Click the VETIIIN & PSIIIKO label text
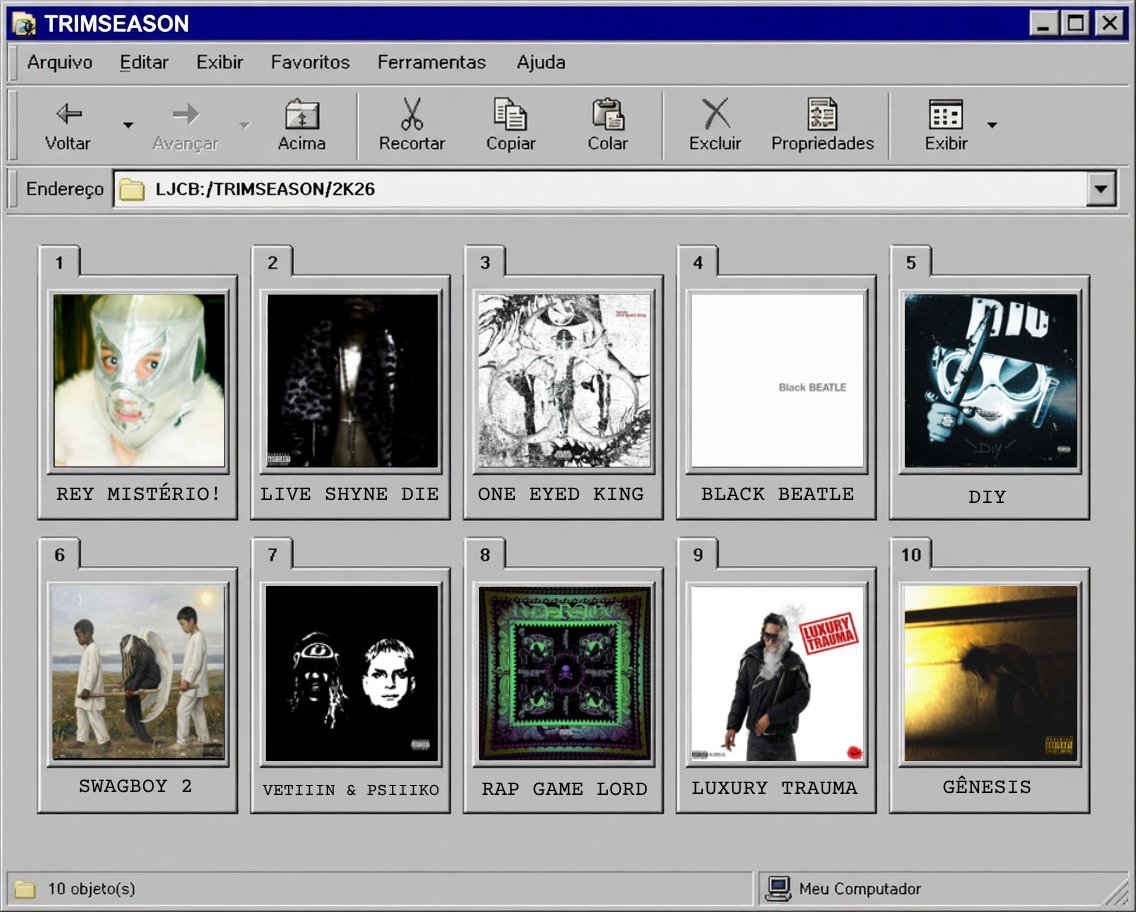The image size is (1136, 912). [x=351, y=790]
